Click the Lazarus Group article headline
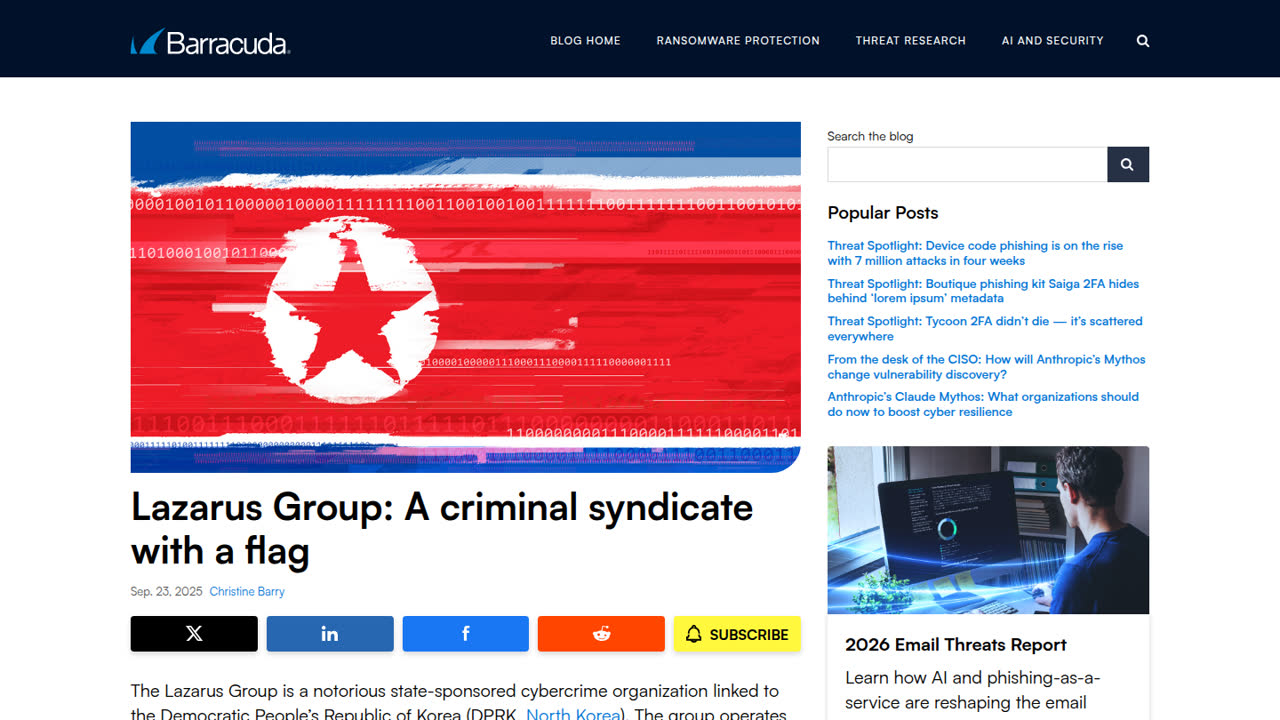Viewport: 1280px width, 720px height. (x=442, y=529)
